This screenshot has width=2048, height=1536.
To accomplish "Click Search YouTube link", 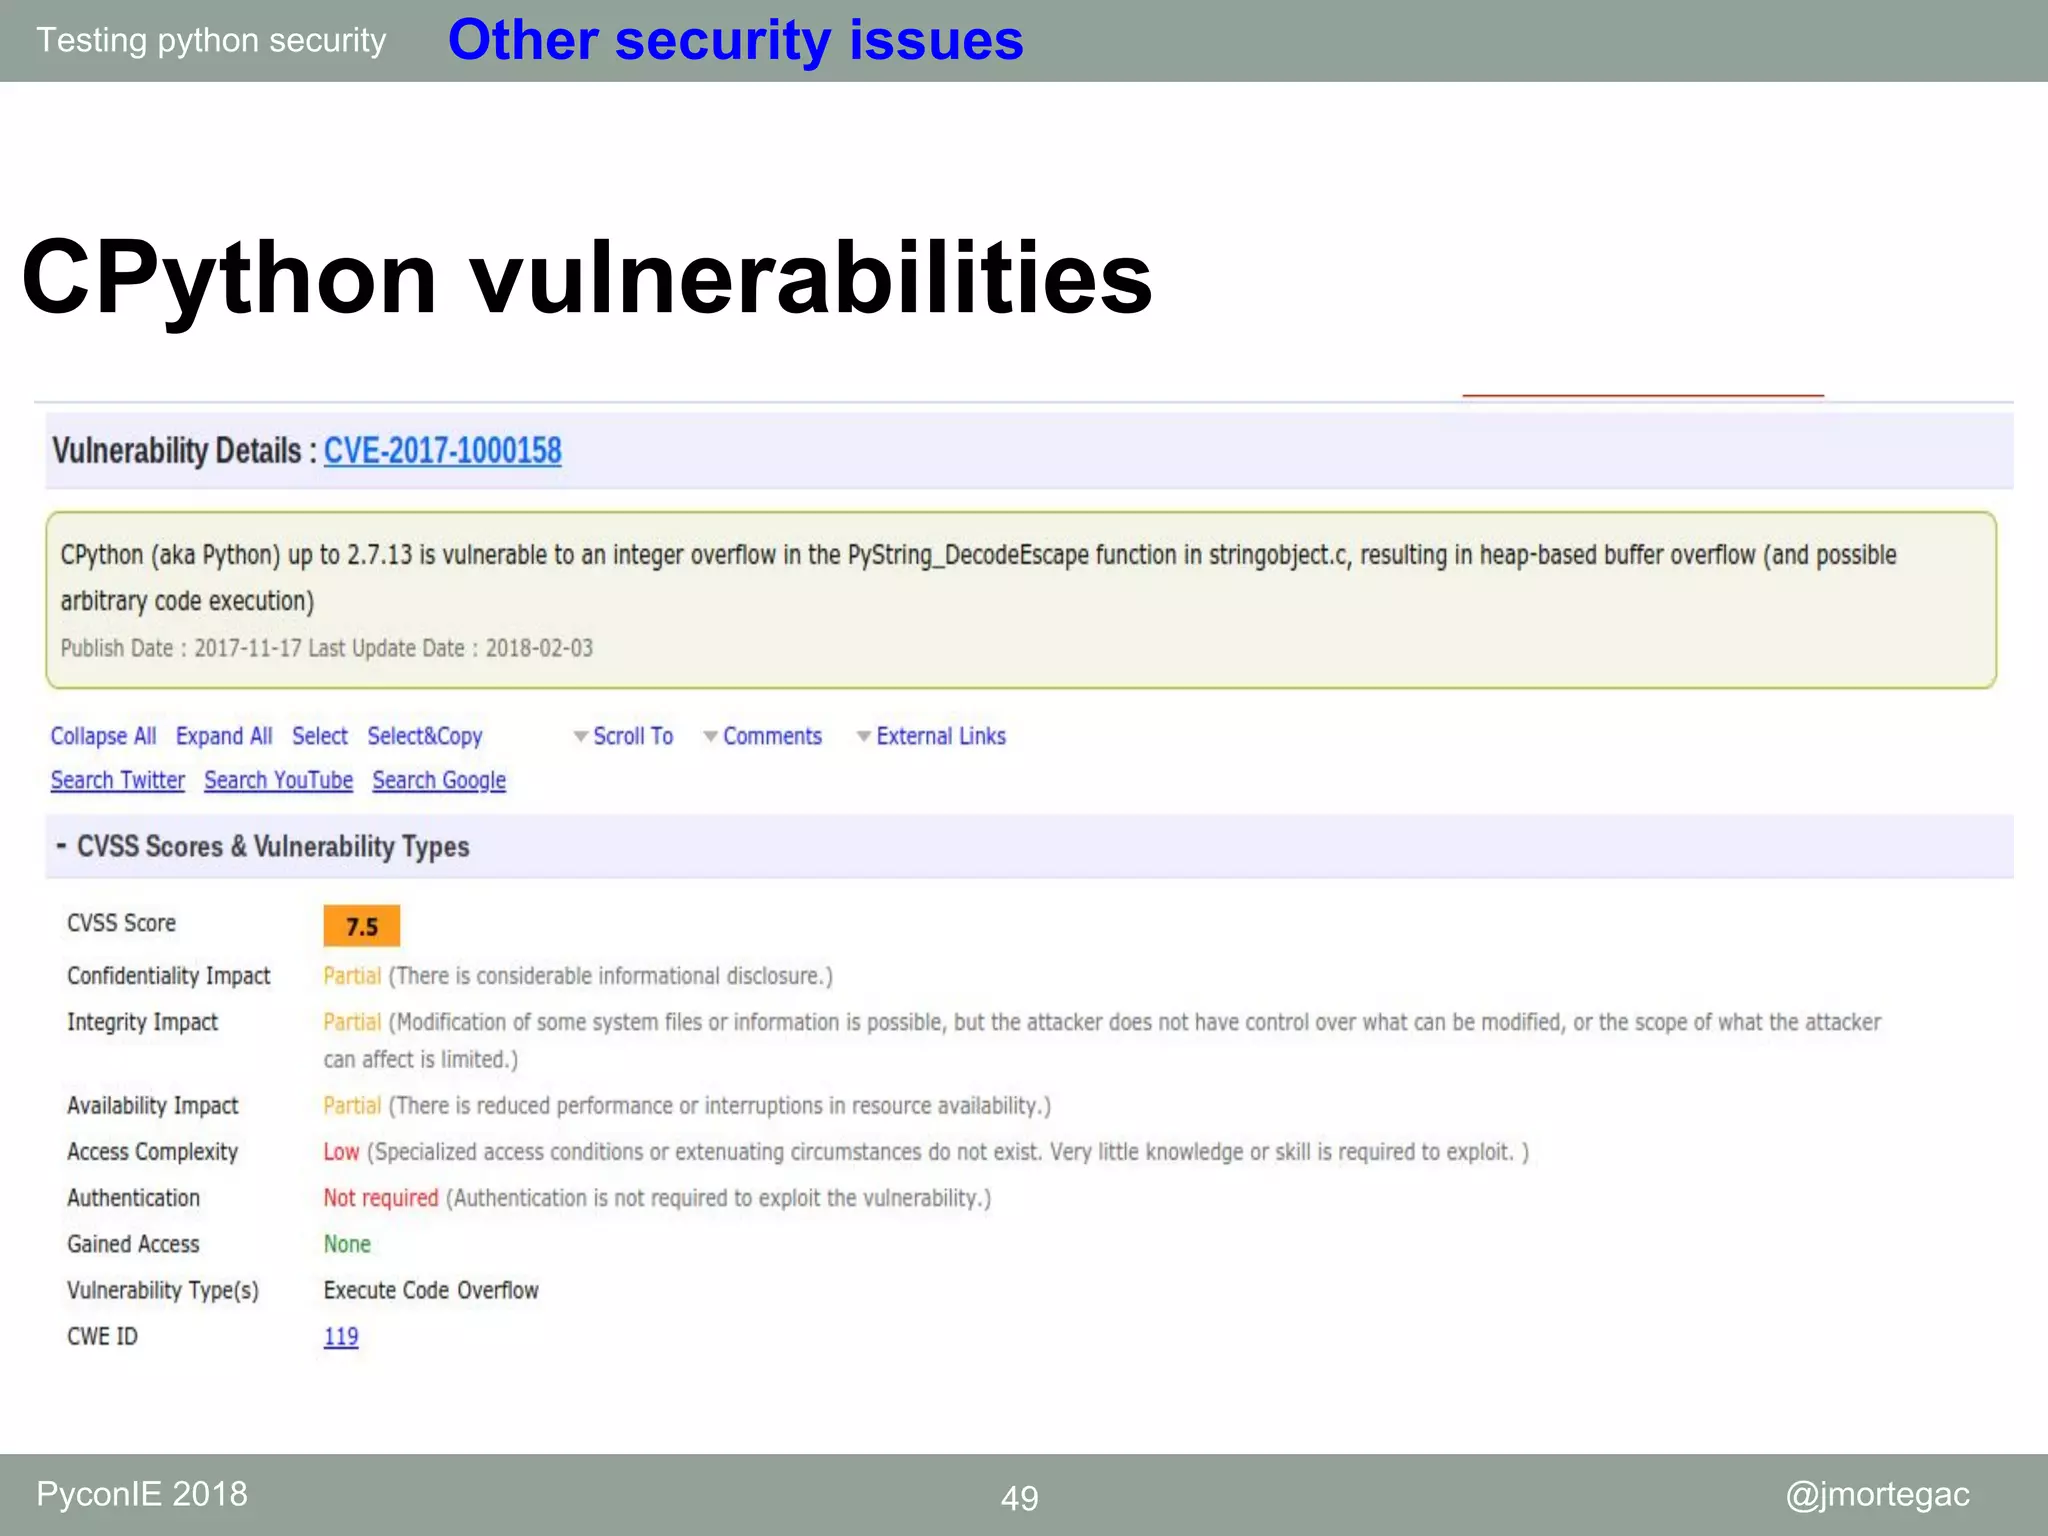I will [279, 780].
